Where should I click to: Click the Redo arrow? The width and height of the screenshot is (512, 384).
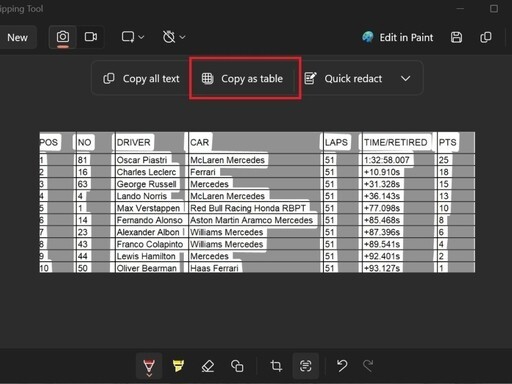tap(368, 366)
